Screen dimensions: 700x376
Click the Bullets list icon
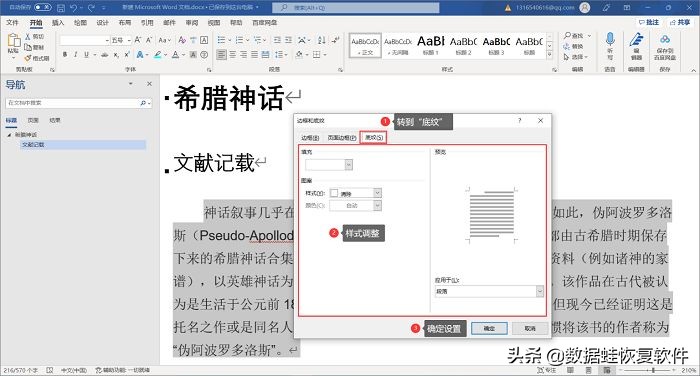point(221,40)
